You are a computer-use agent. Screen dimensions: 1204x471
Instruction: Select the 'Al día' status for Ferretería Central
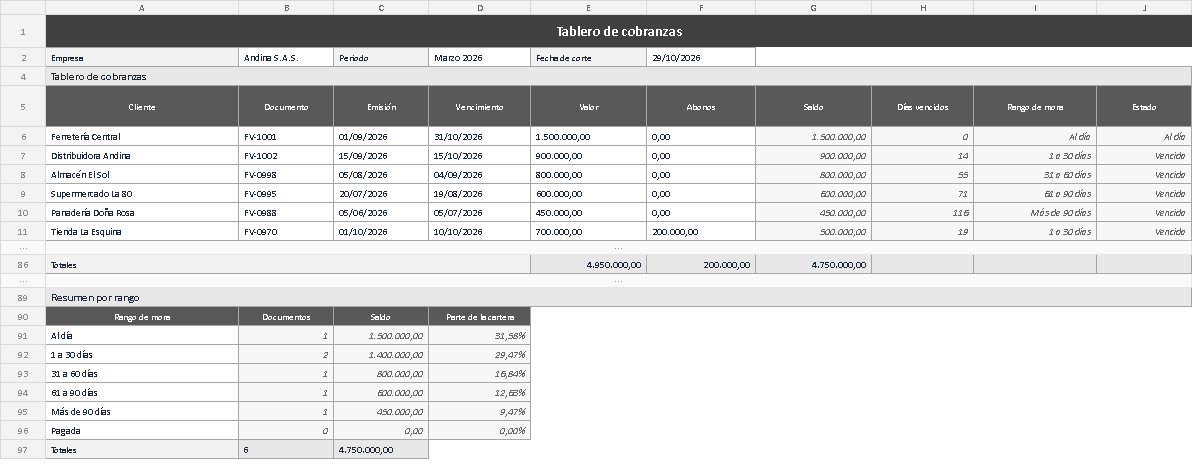coord(1144,136)
